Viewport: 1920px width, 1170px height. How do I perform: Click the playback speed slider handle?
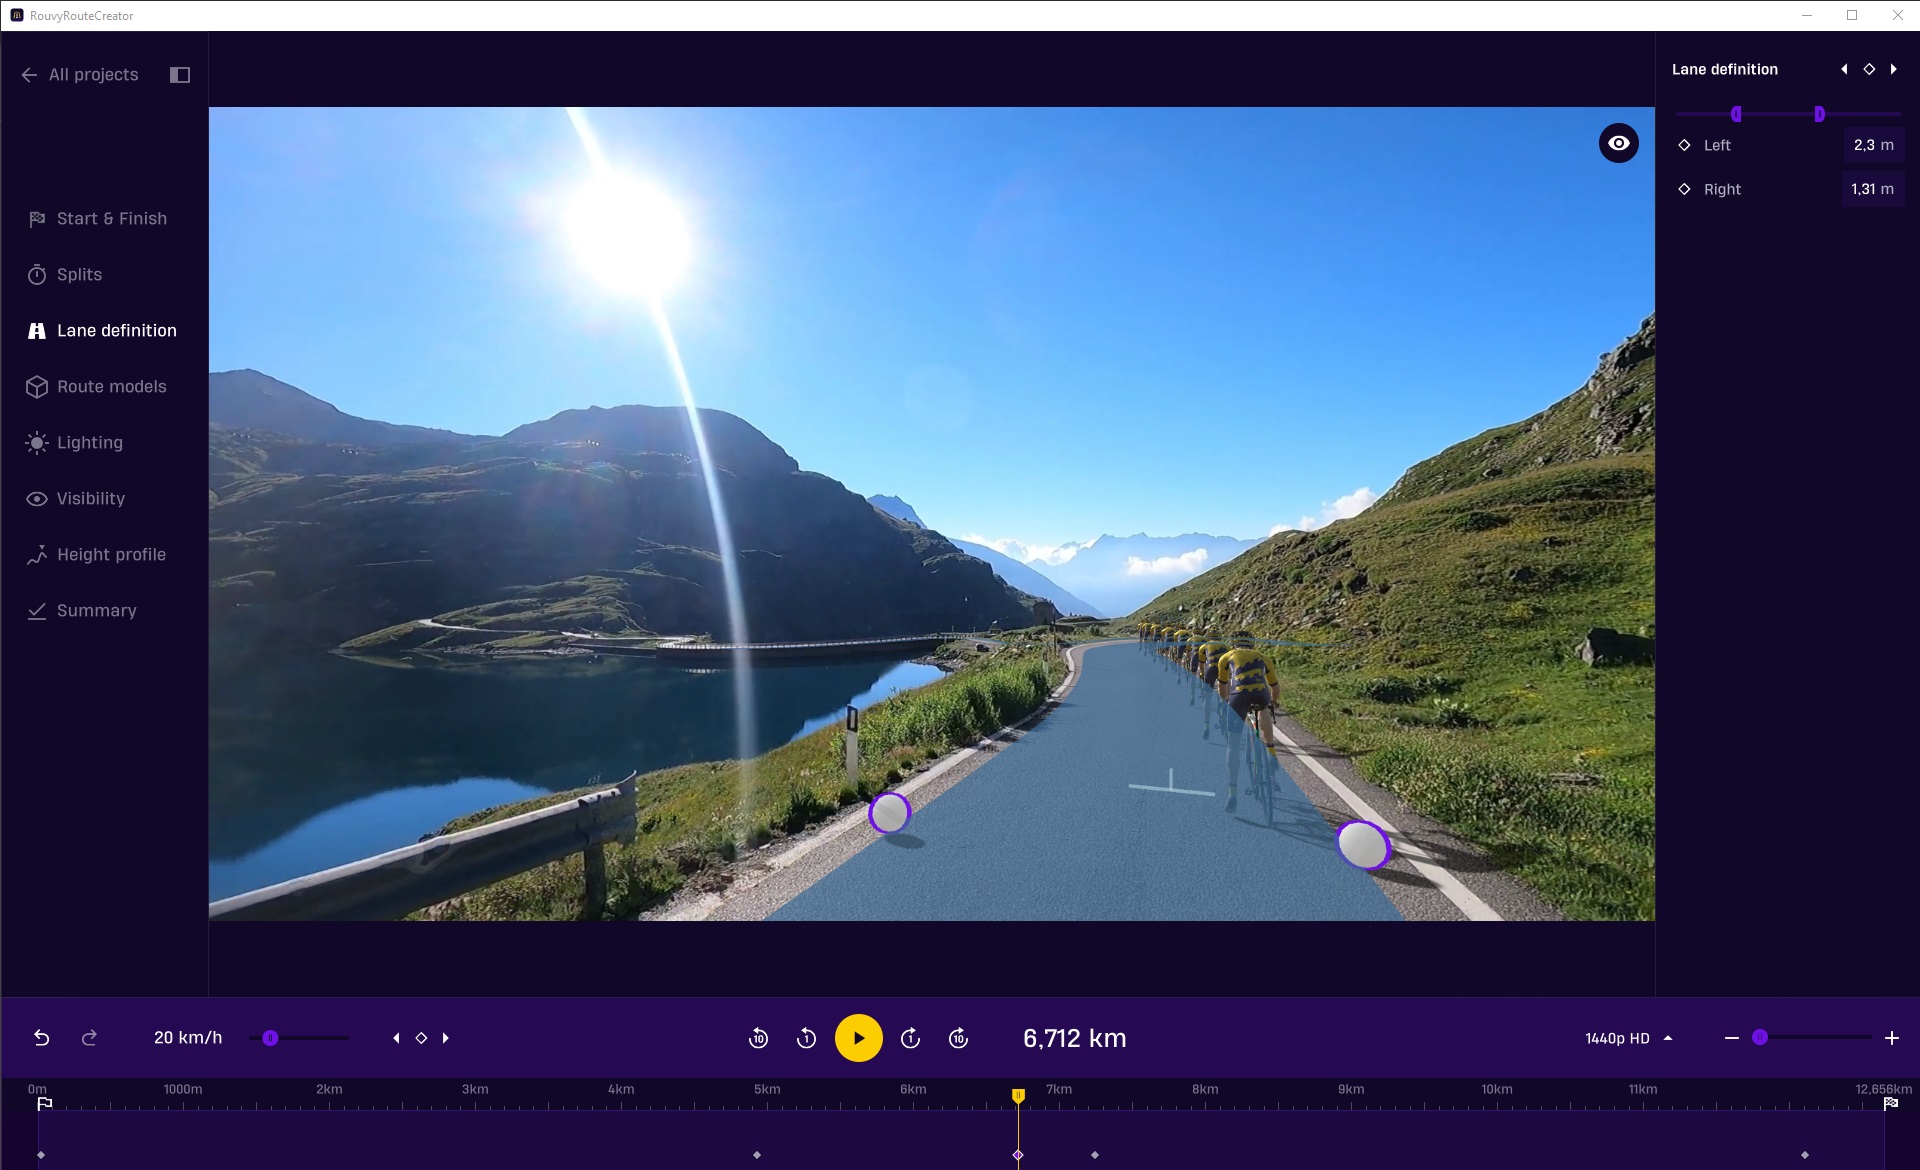[270, 1038]
